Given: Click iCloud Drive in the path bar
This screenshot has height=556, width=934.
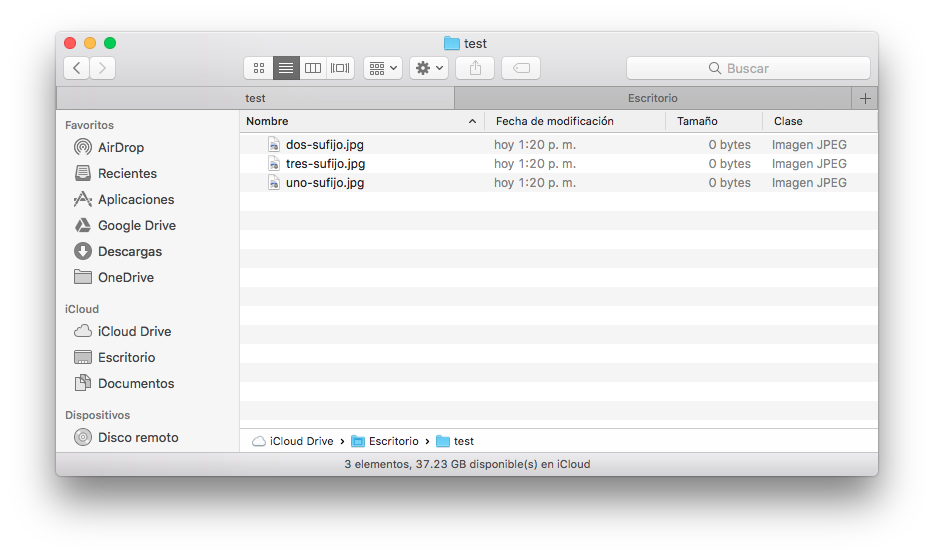Looking at the screenshot, I should (292, 441).
